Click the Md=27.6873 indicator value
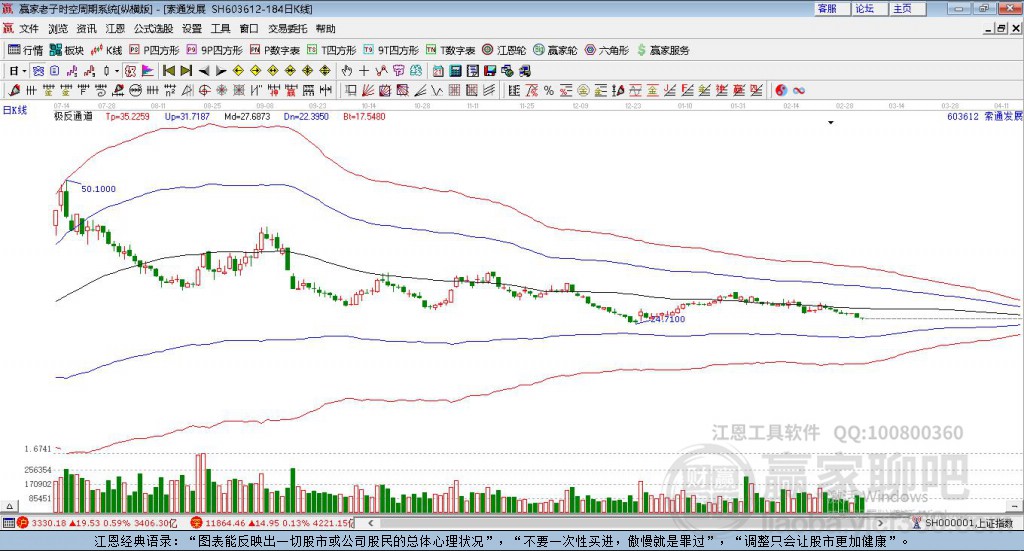 [247, 116]
